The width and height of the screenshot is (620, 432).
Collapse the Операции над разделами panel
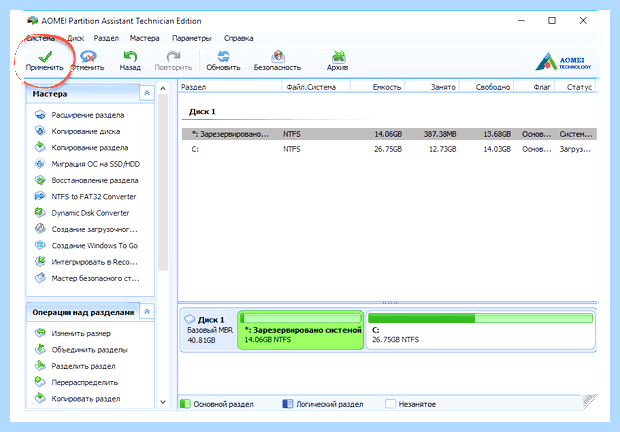(x=147, y=311)
